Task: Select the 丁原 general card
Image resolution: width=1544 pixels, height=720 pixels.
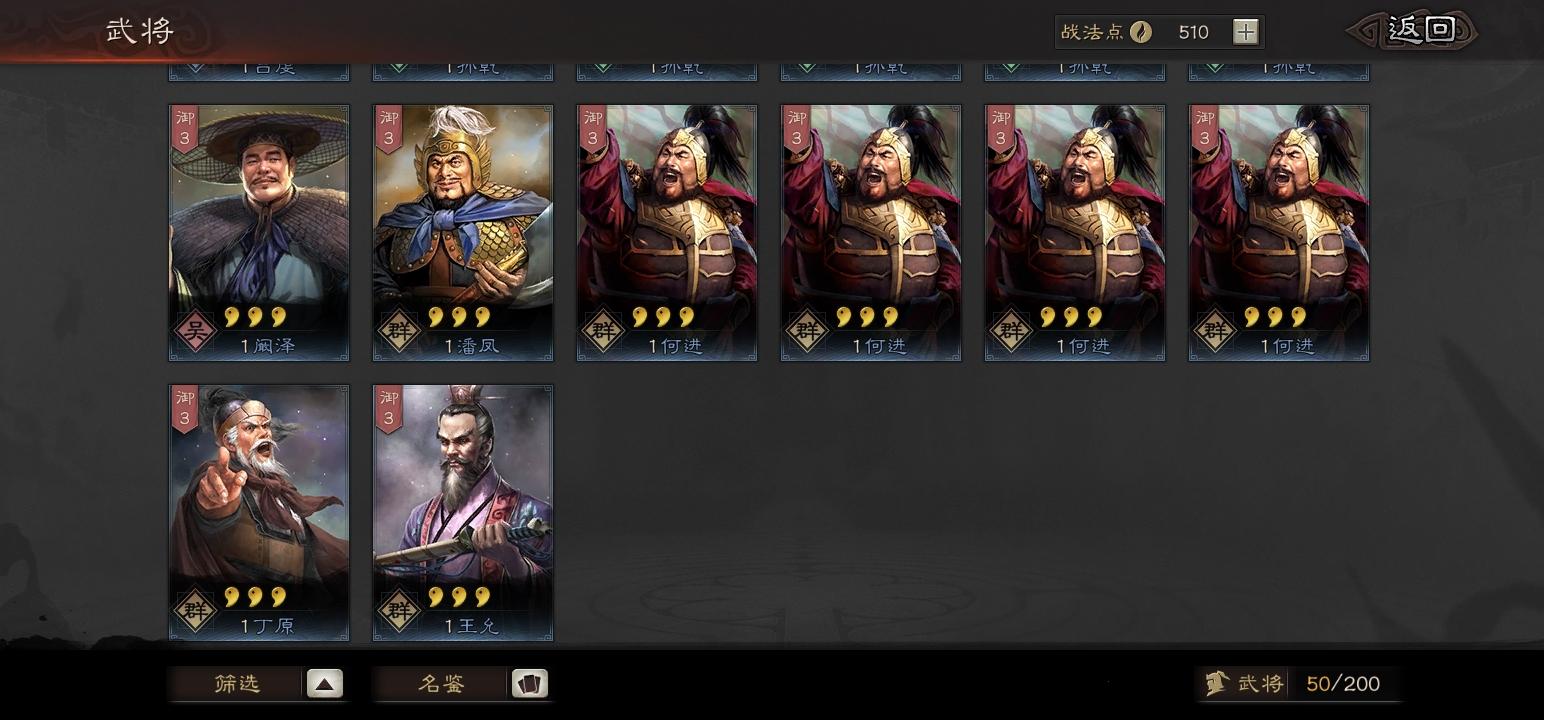Action: [x=259, y=513]
